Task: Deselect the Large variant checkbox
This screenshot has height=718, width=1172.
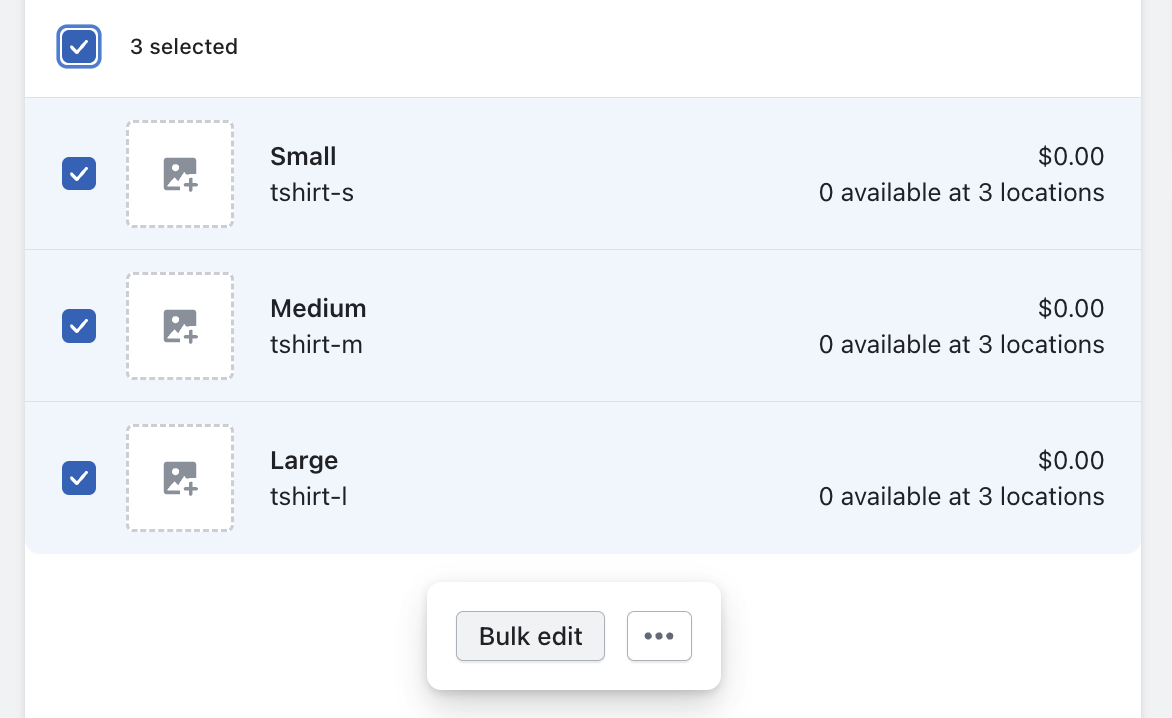Action: (x=79, y=478)
